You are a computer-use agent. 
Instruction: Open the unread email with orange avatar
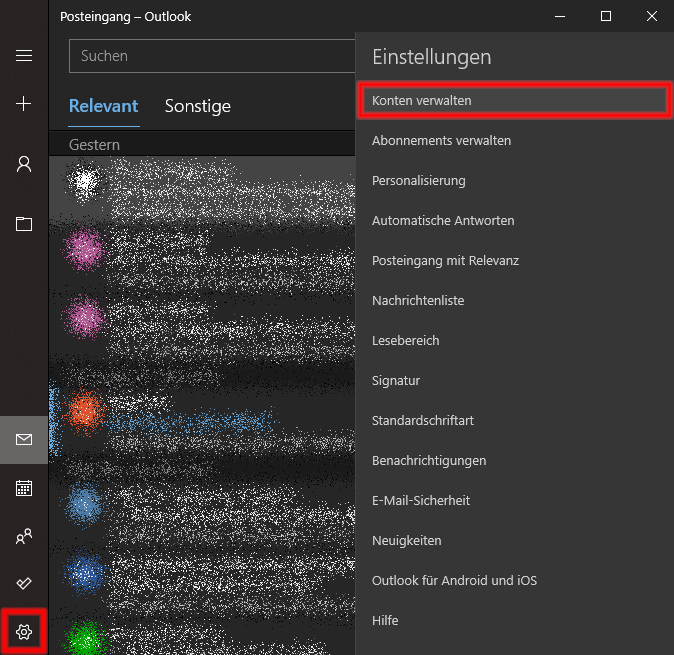(202, 421)
